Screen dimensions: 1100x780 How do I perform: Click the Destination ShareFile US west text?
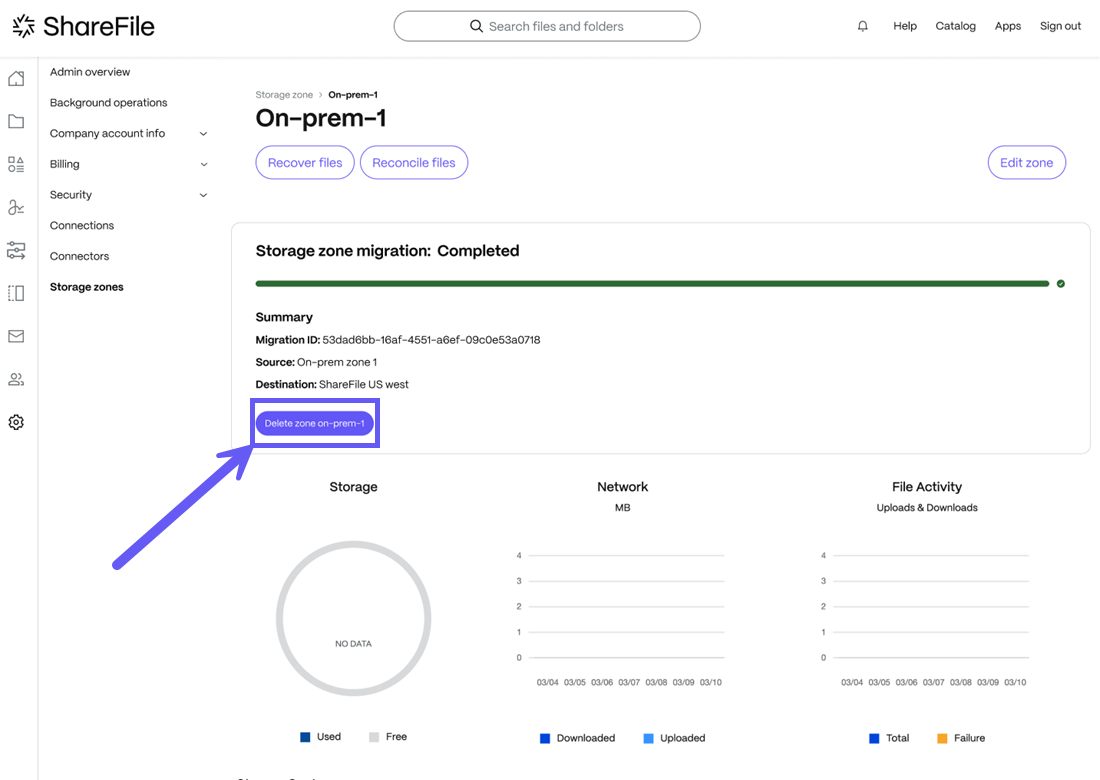[x=332, y=384]
